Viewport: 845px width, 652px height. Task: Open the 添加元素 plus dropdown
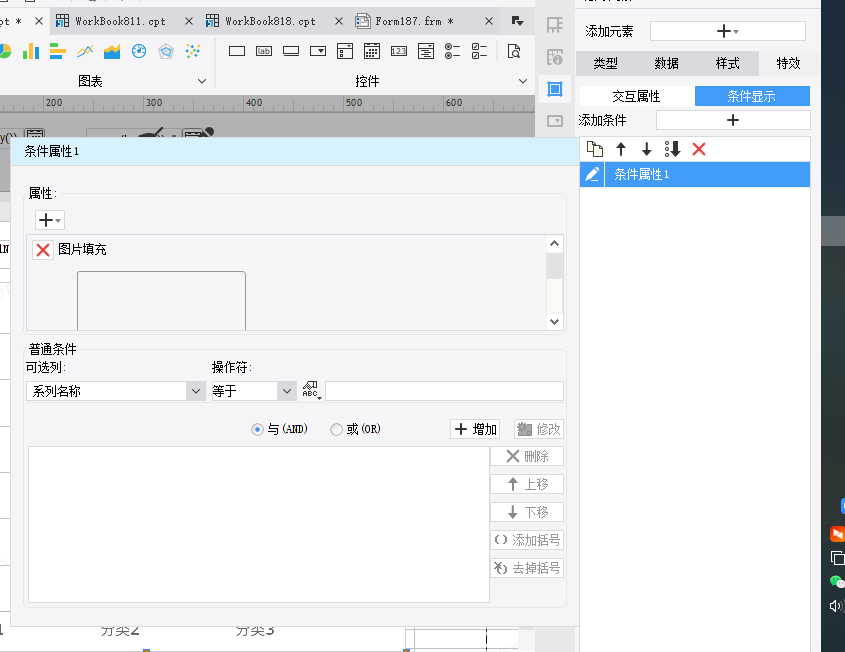tap(728, 31)
